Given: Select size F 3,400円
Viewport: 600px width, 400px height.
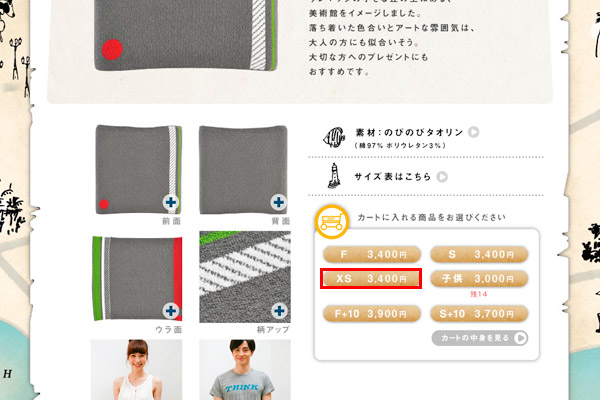Looking at the screenshot, I should (372, 255).
